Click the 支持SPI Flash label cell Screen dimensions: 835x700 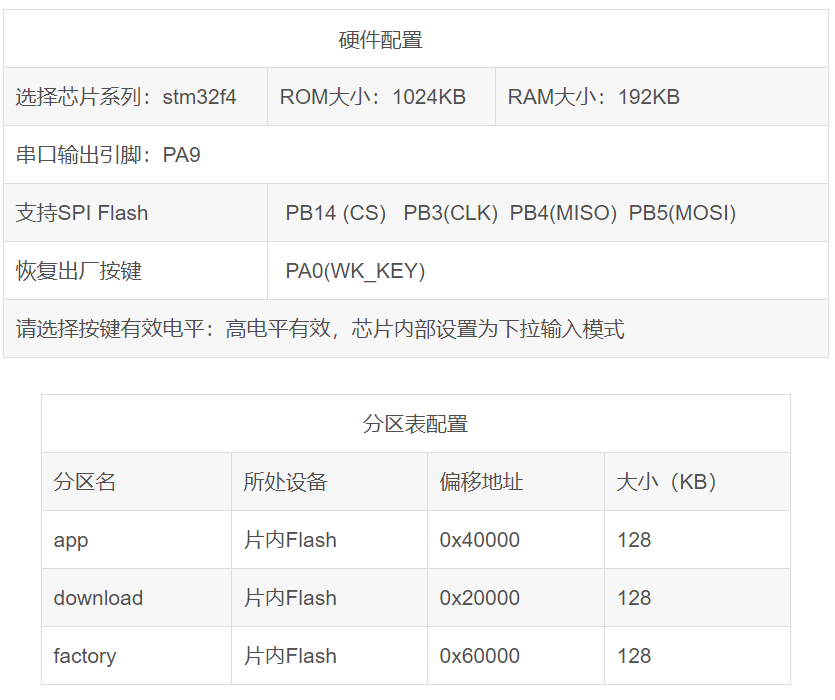tap(82, 213)
